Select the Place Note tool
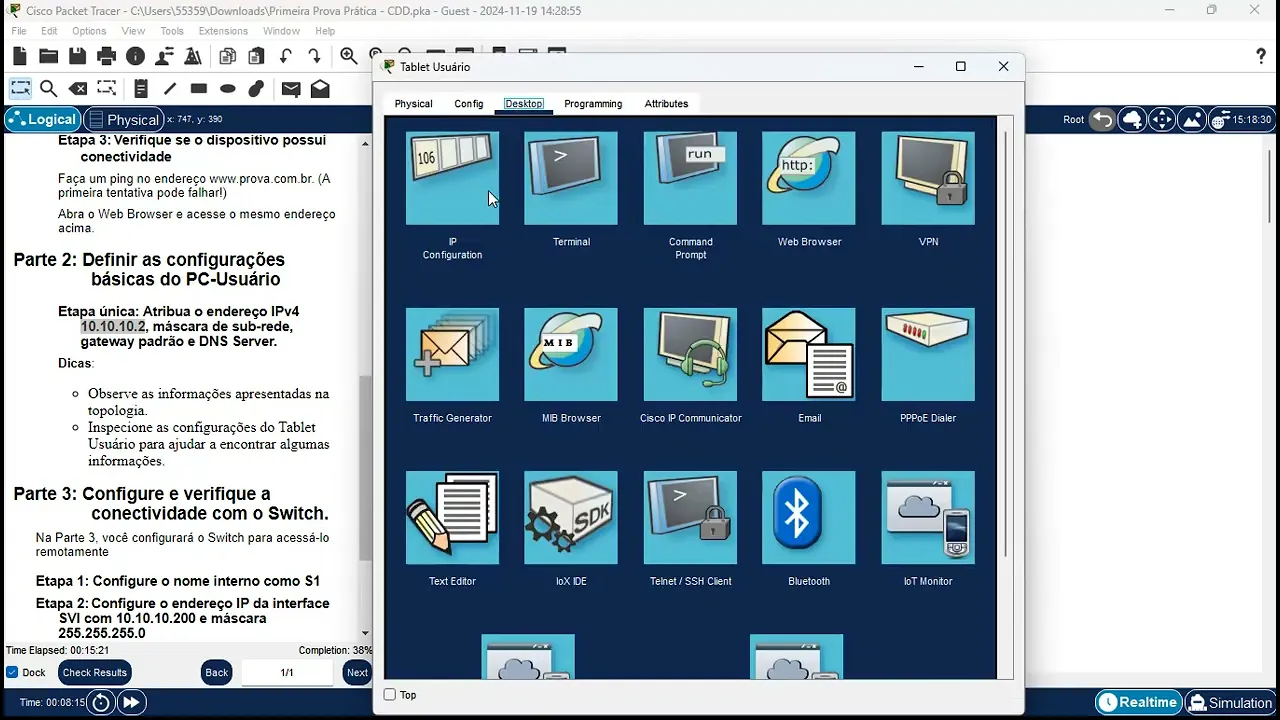 pos(141,89)
